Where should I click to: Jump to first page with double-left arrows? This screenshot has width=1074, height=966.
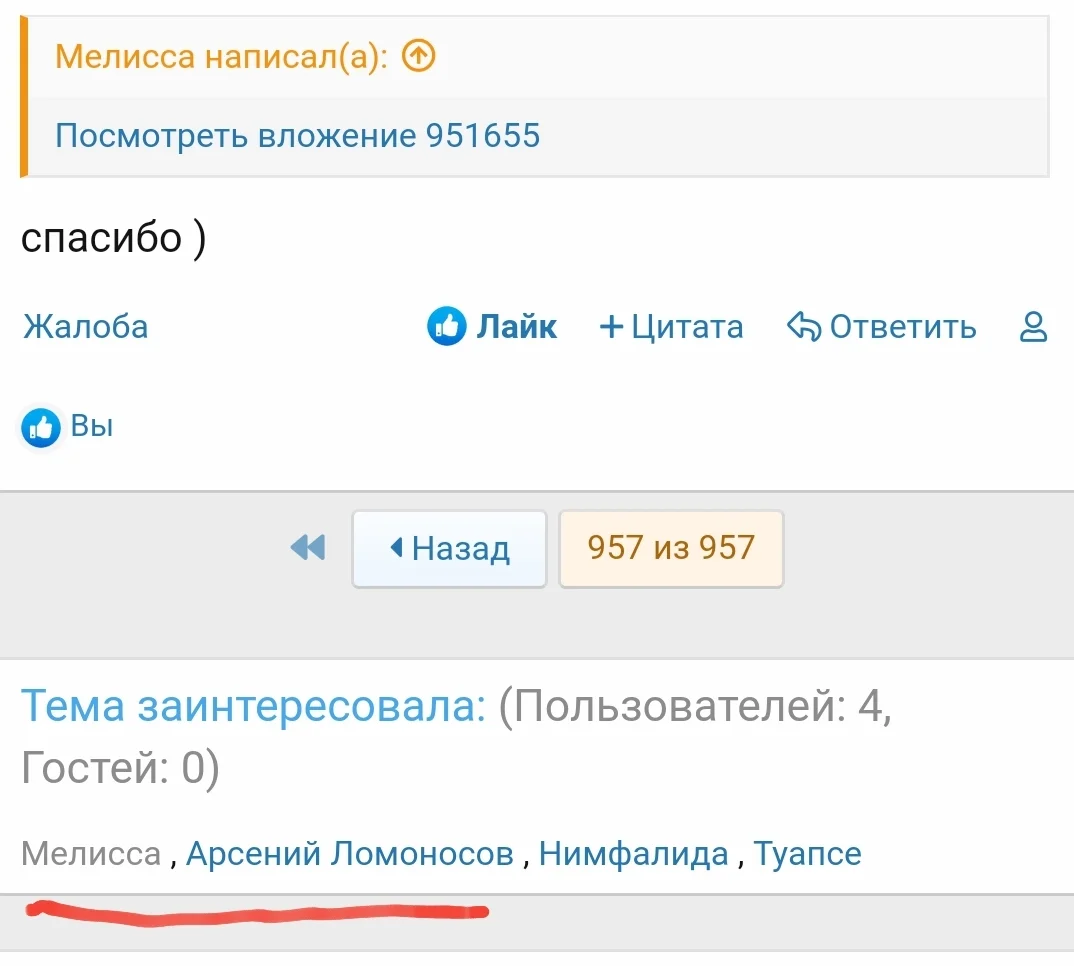[x=308, y=547]
